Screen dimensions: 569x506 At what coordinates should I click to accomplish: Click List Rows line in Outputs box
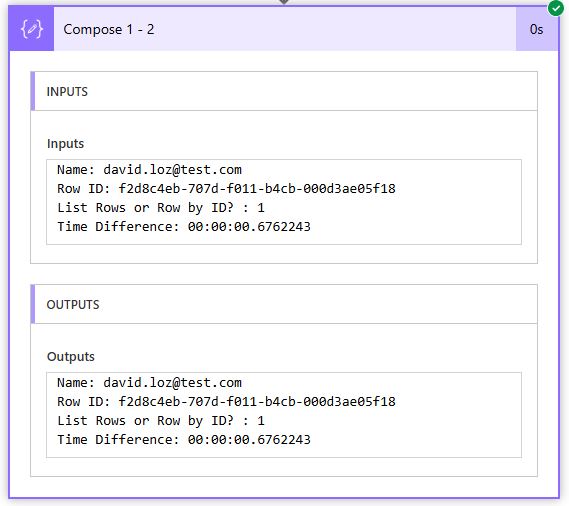point(161,421)
